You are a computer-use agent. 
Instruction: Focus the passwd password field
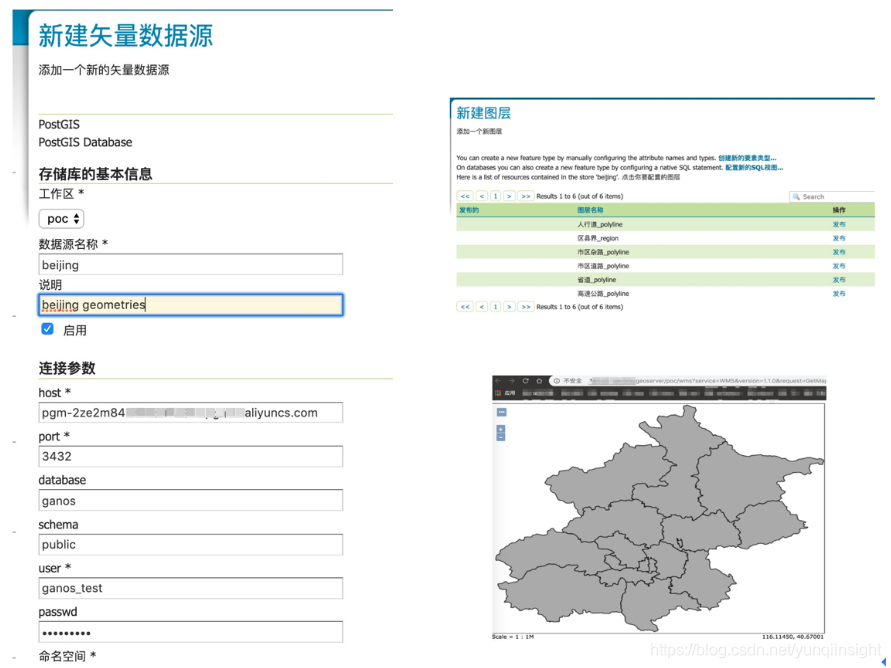[191, 632]
